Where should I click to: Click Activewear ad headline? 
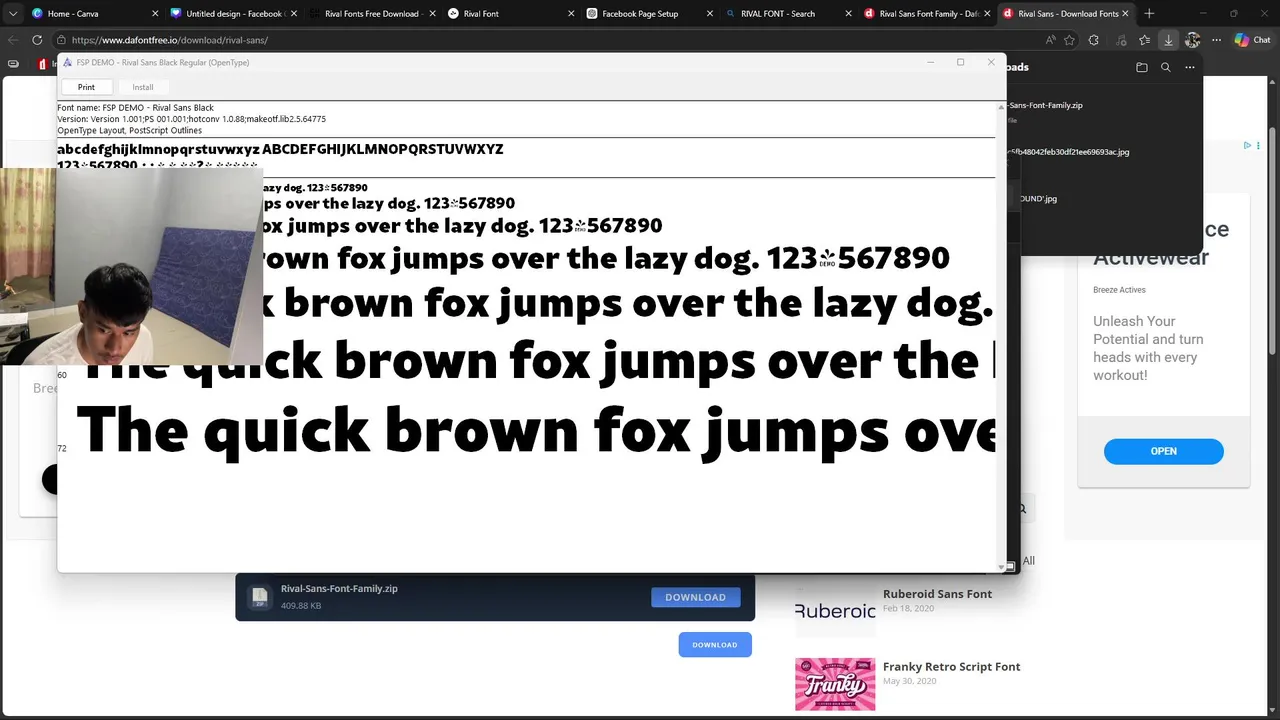coord(1151,257)
